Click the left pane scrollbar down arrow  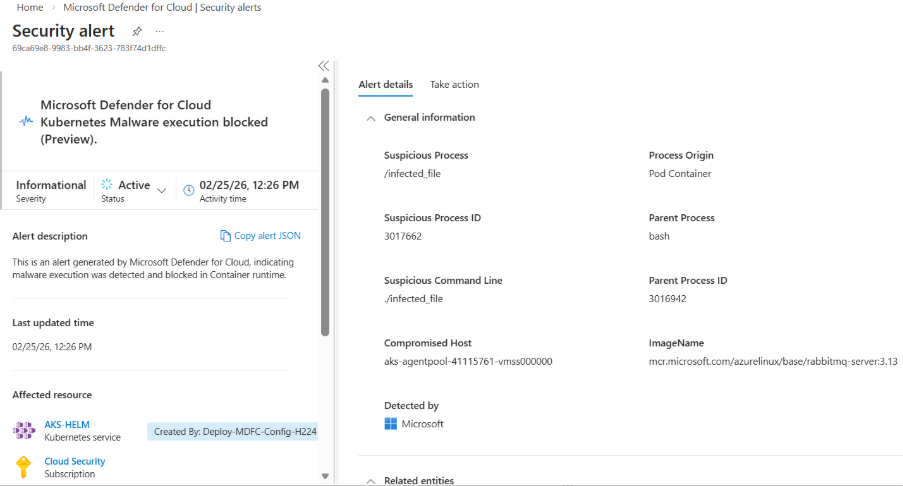[x=325, y=476]
